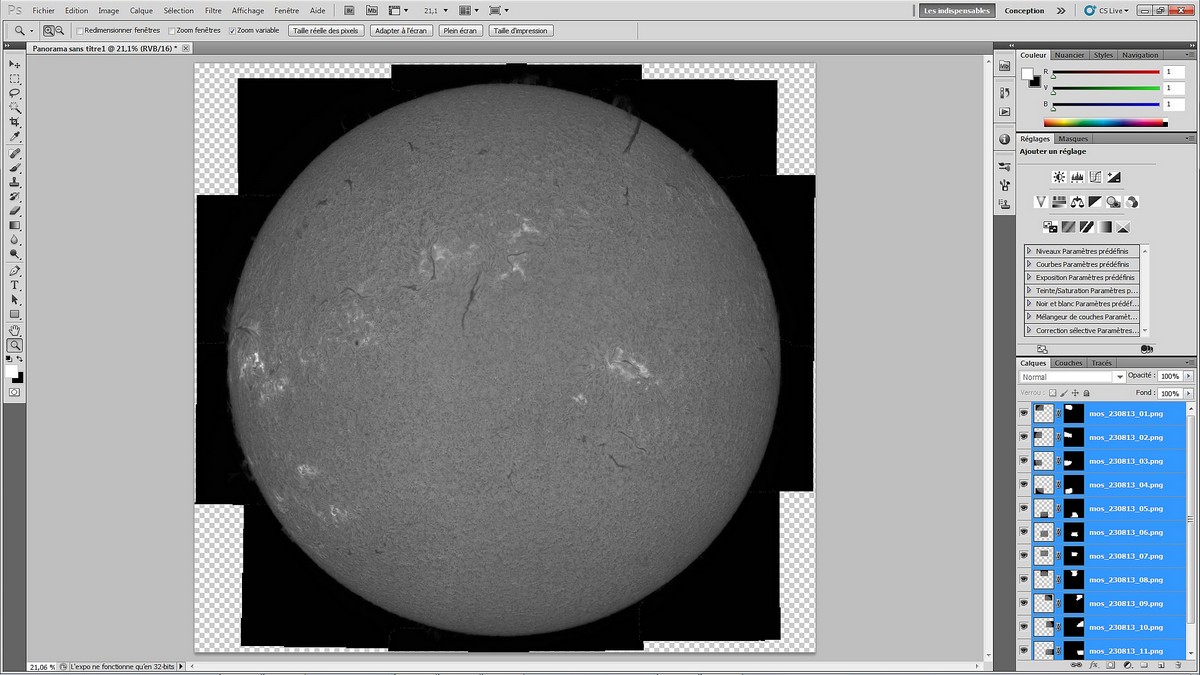Select the Move tool
The height and width of the screenshot is (675, 1200).
[x=15, y=64]
